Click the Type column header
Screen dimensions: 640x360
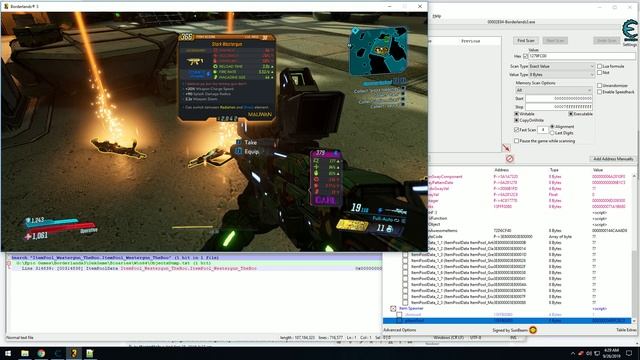point(554,170)
